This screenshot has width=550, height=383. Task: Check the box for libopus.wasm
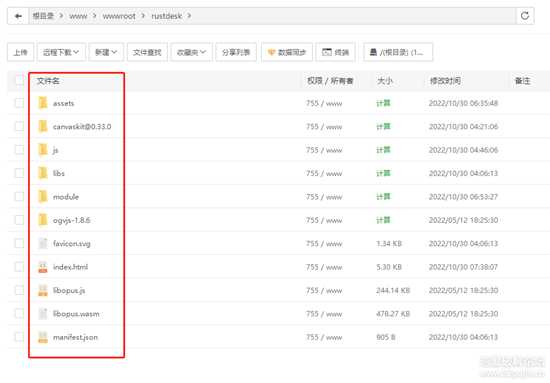coord(19,314)
